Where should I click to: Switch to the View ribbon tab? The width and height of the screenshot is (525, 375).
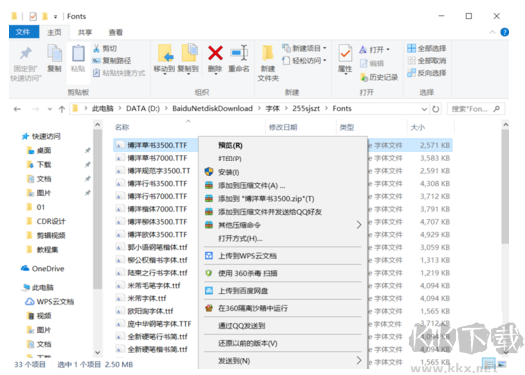point(116,32)
